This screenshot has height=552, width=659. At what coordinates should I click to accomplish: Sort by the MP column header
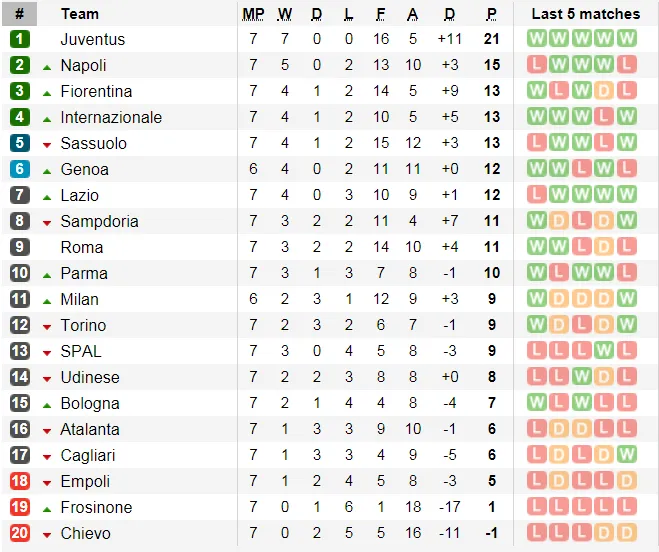pyautogui.click(x=253, y=14)
